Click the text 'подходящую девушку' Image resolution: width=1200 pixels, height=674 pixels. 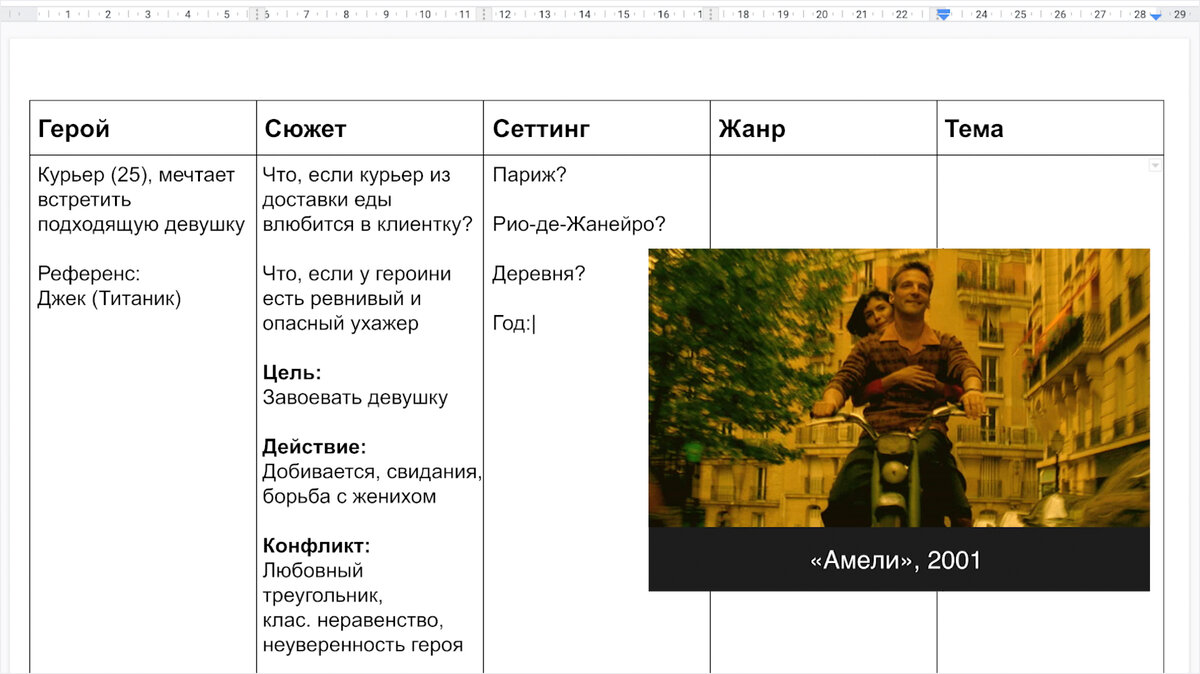[x=141, y=224]
